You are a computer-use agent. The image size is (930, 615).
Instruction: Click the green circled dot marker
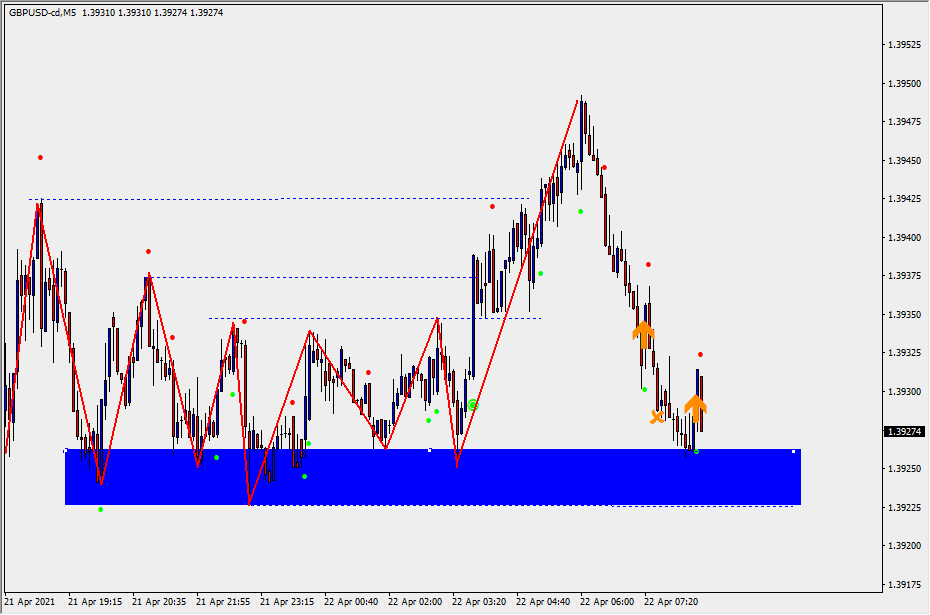[473, 405]
